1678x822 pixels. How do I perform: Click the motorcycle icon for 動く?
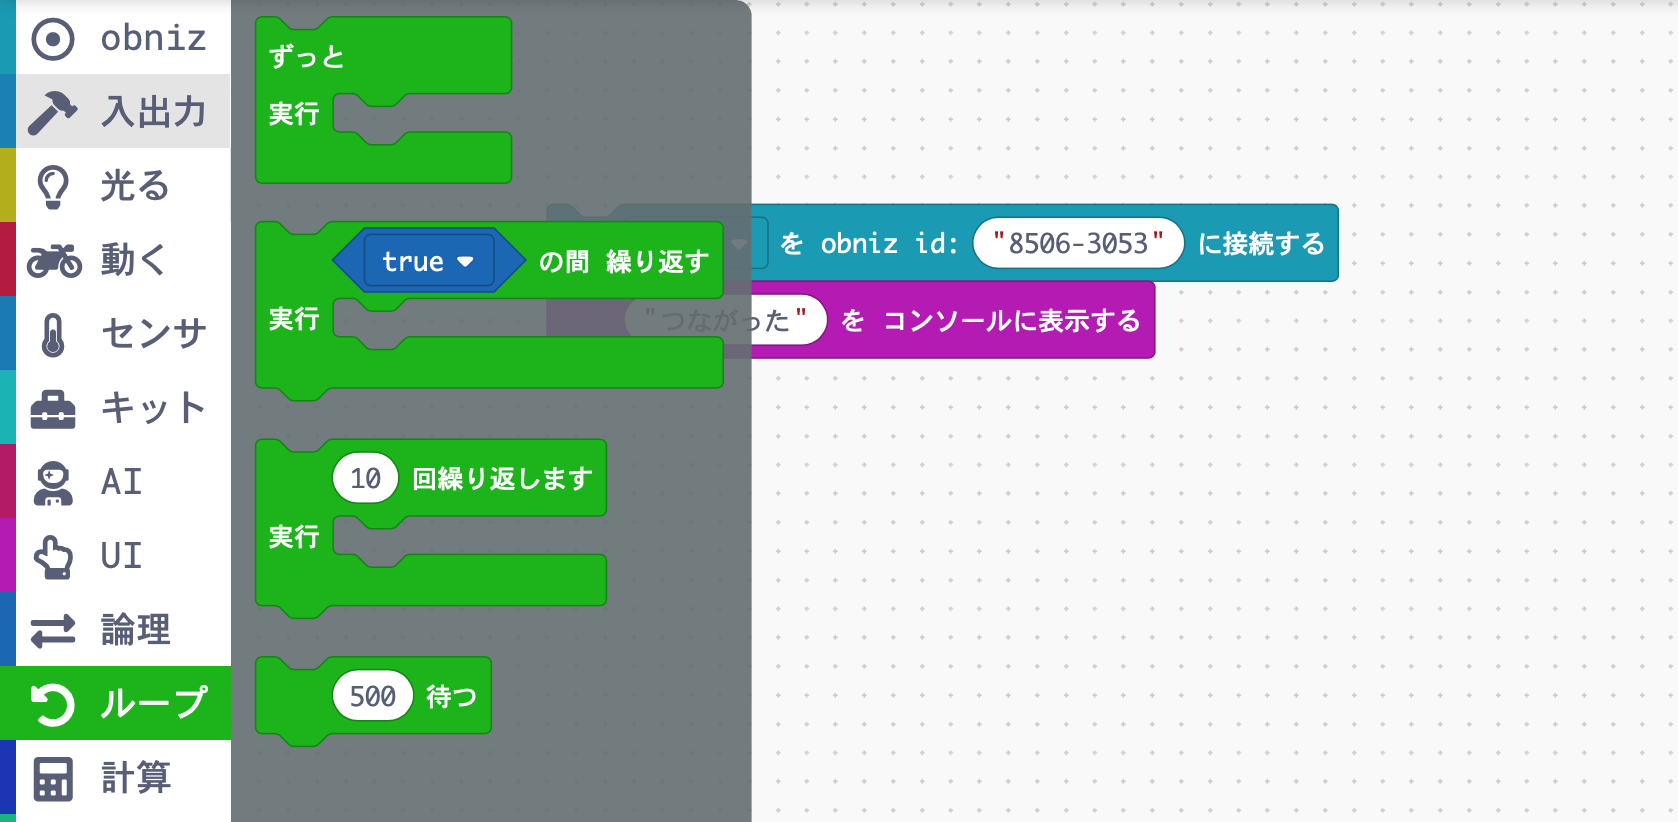(x=54, y=260)
